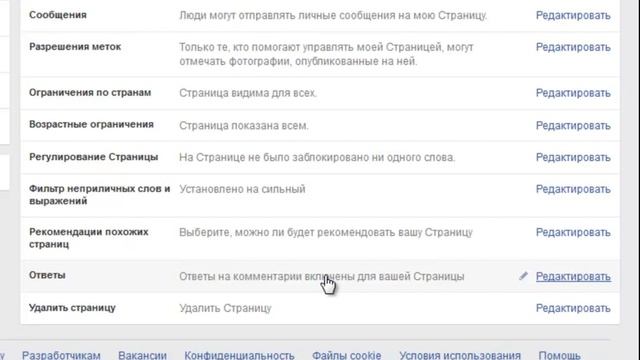Click the pencil icon in the Ответы row
The width and height of the screenshot is (640, 360).
click(x=523, y=276)
